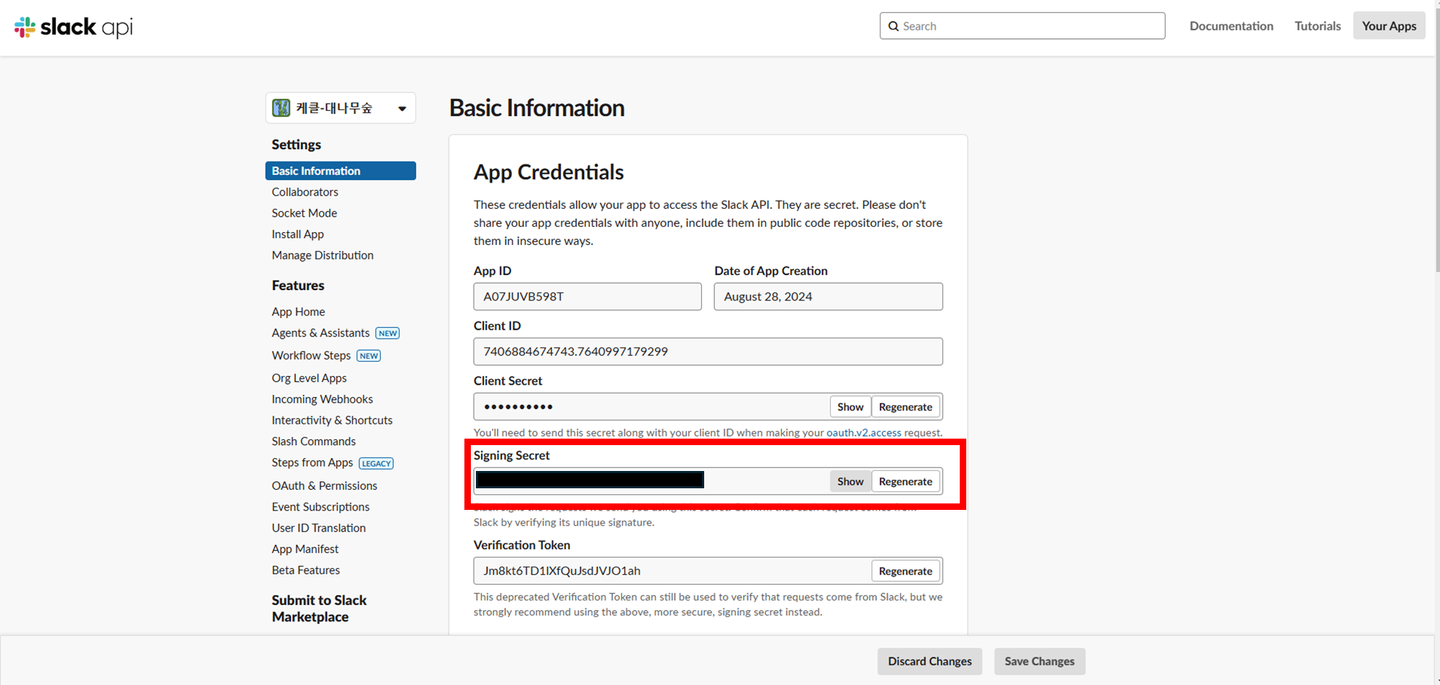
Task: Open Collaborators settings page
Action: tap(305, 192)
